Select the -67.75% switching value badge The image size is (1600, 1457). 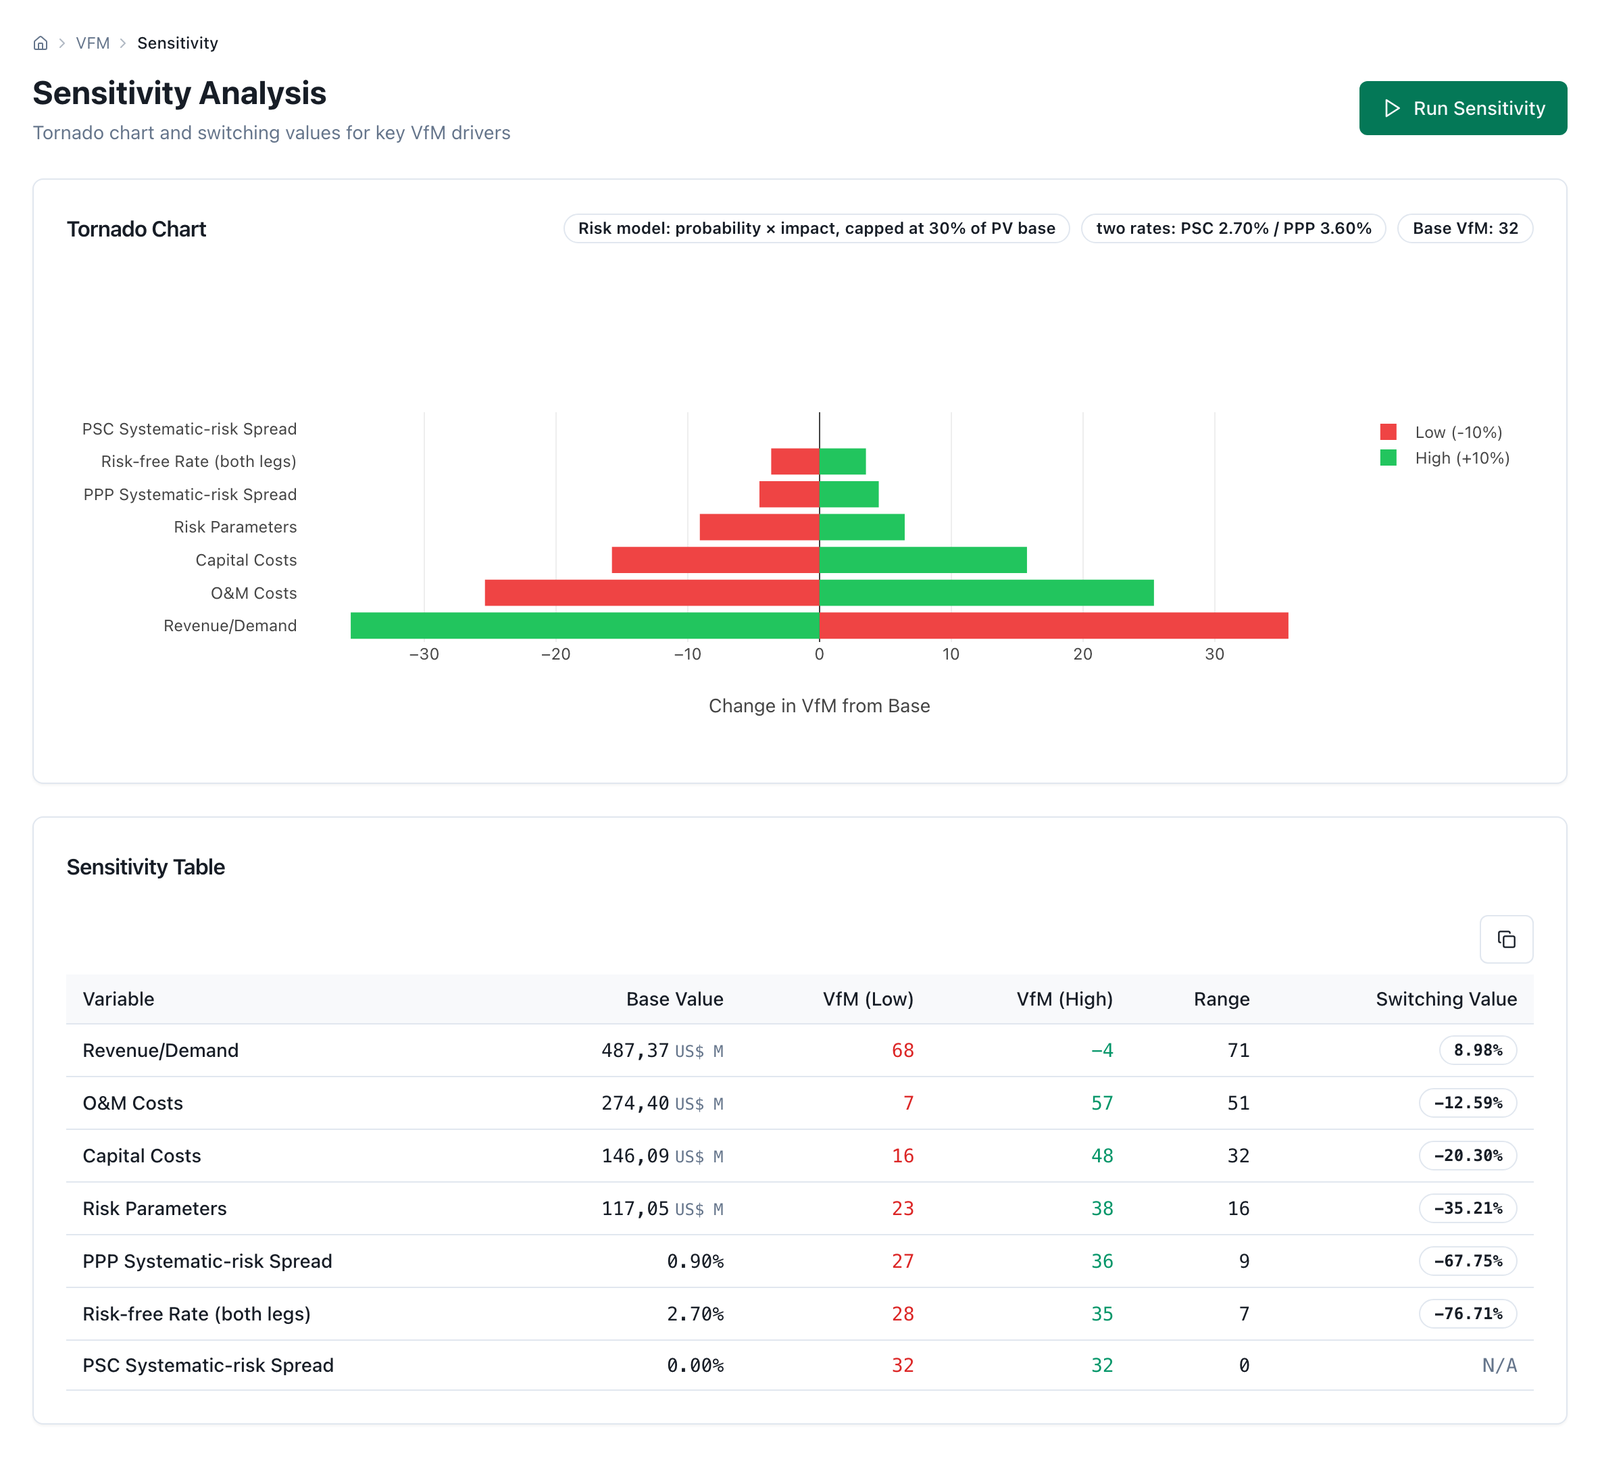(1468, 1261)
